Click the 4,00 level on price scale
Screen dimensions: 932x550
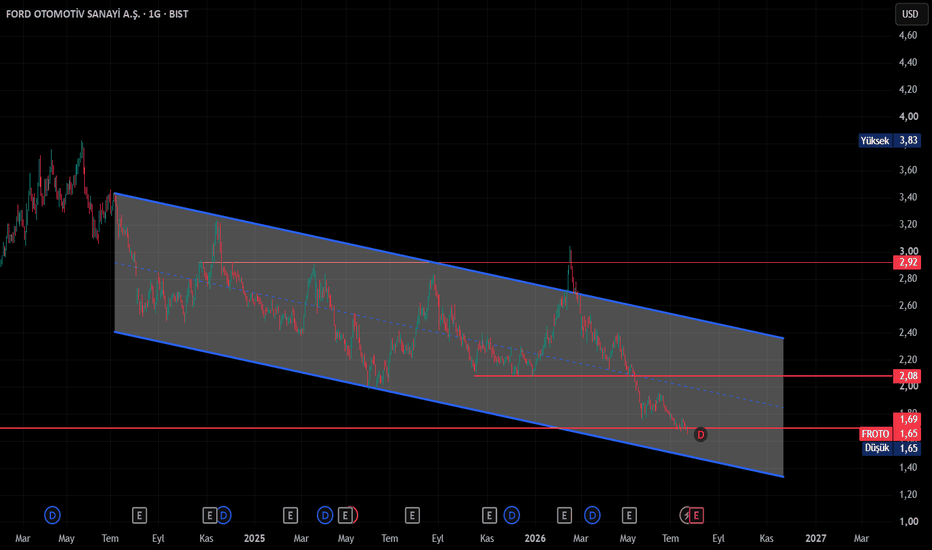point(908,117)
